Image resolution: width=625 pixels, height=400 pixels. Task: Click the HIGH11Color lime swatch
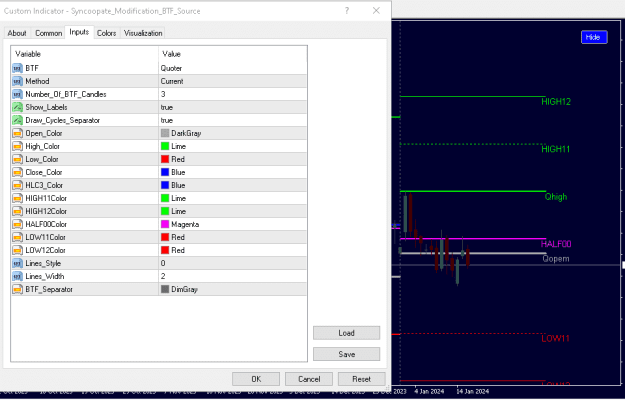[165, 198]
